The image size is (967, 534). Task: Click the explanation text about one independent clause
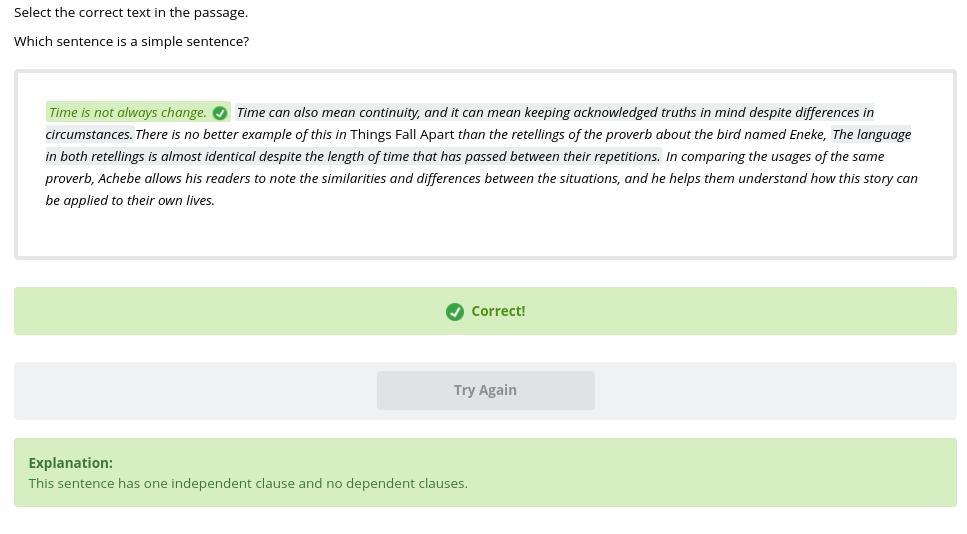(247, 483)
